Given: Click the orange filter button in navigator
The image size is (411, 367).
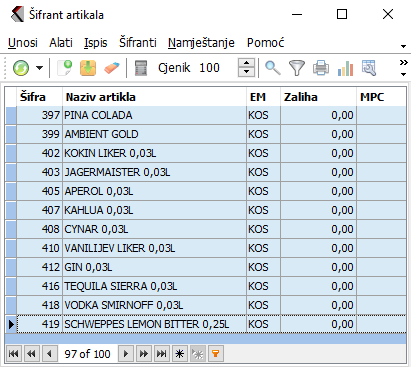Looking at the screenshot, I should click(215, 354).
